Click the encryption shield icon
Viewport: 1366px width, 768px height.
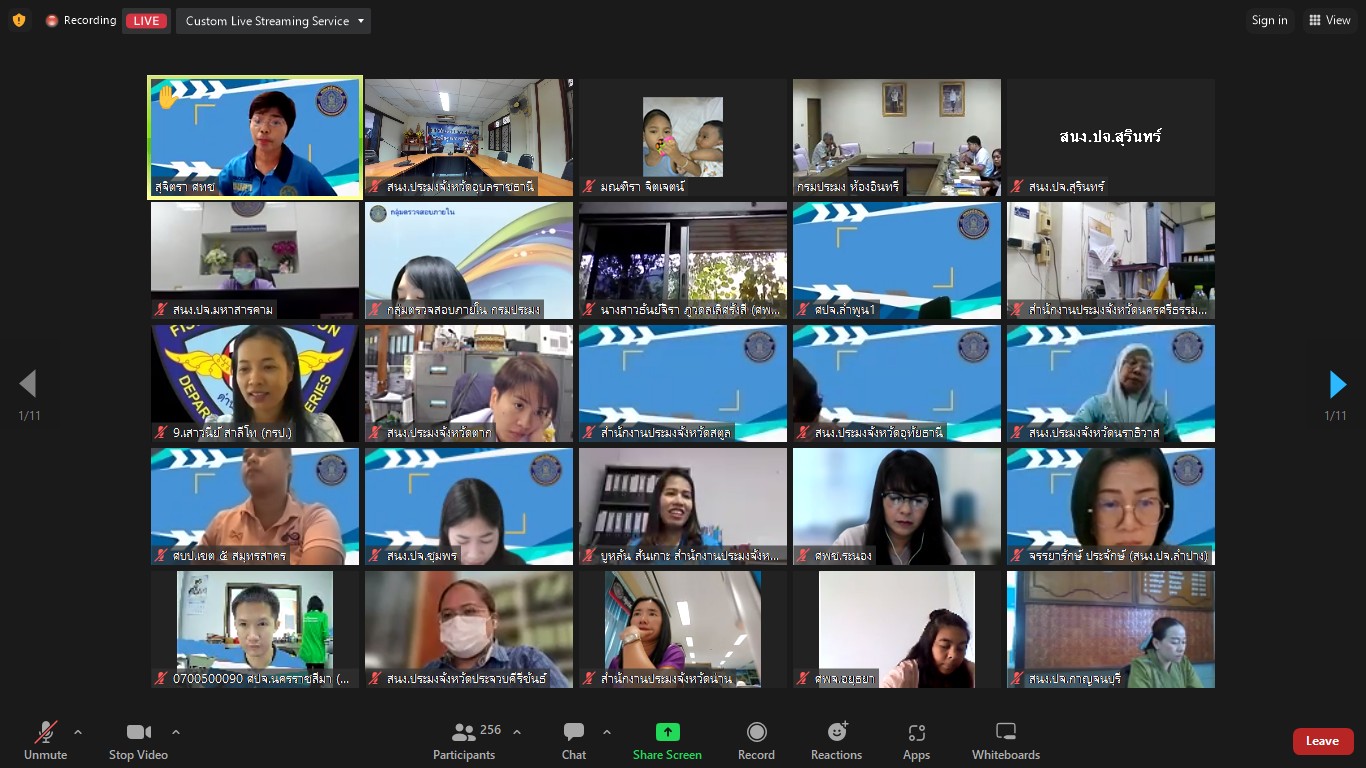click(19, 20)
